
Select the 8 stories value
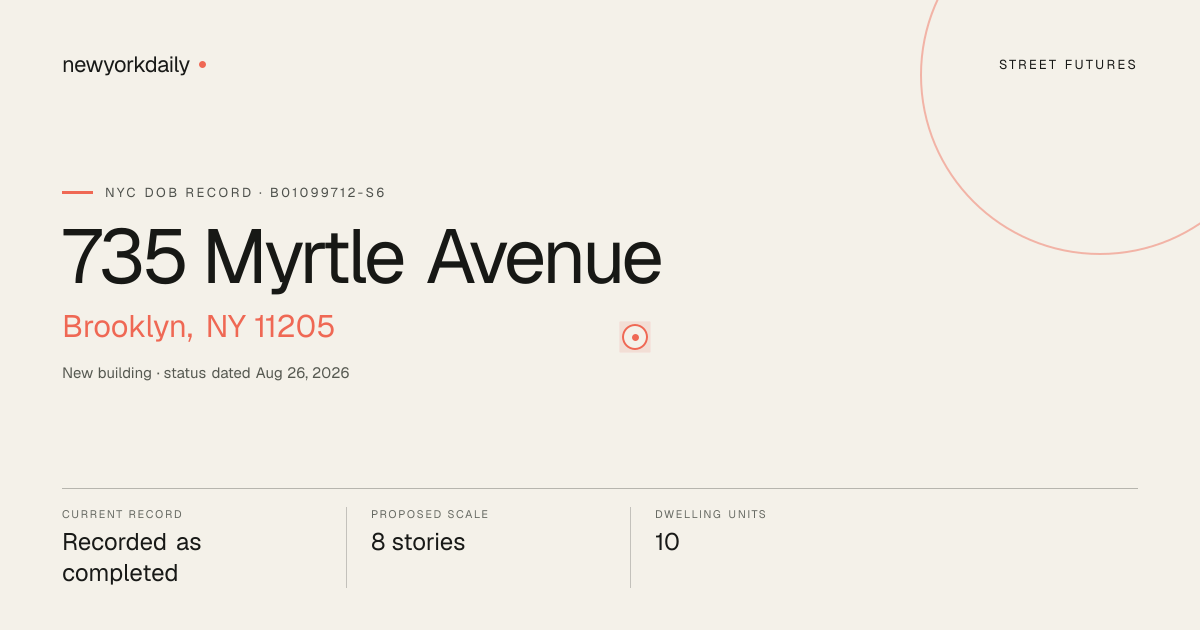(418, 542)
